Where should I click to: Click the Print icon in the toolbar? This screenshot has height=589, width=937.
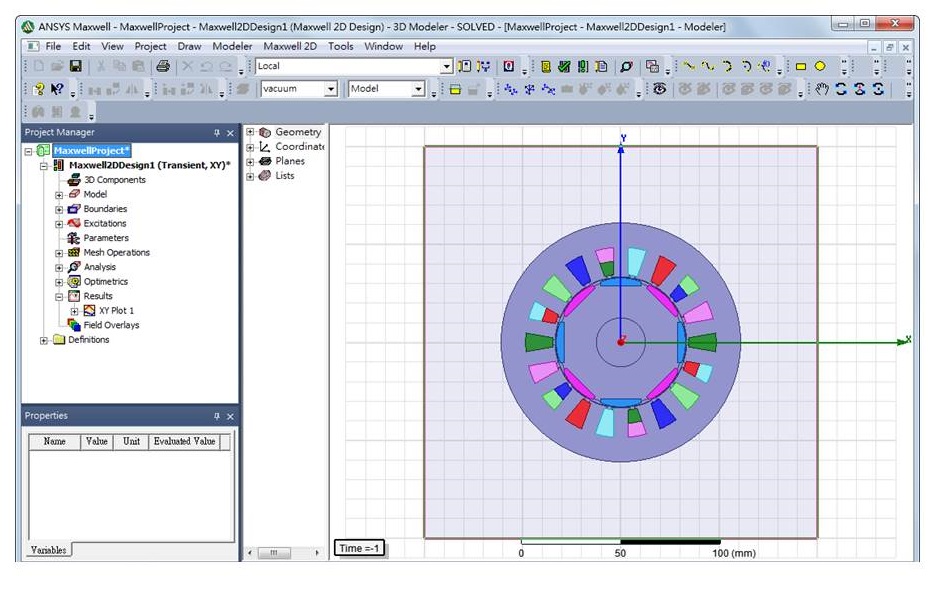click(162, 66)
